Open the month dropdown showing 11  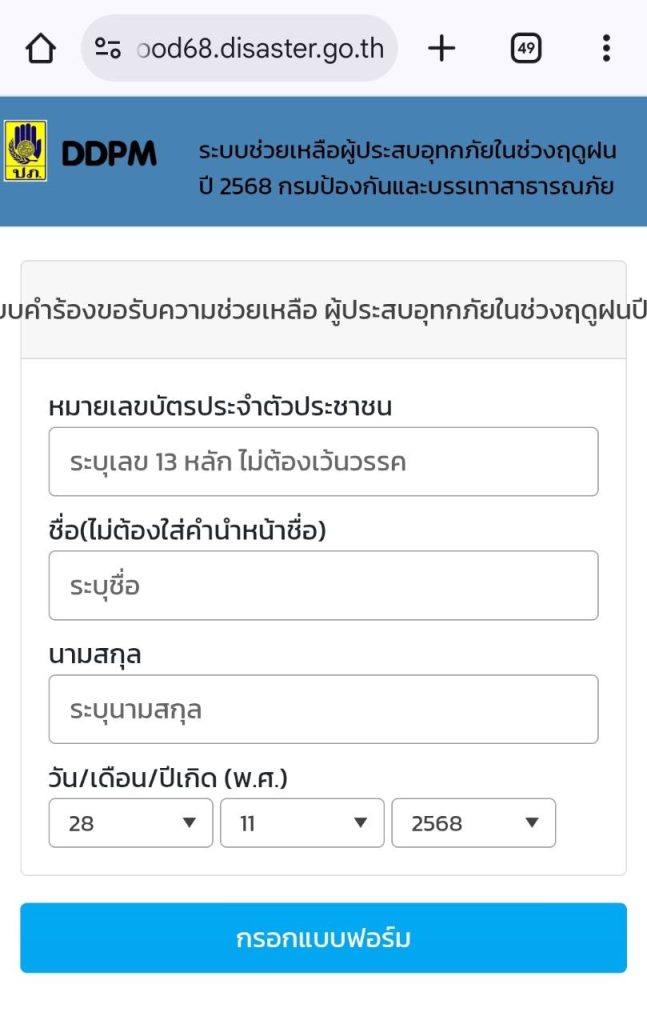coord(300,823)
